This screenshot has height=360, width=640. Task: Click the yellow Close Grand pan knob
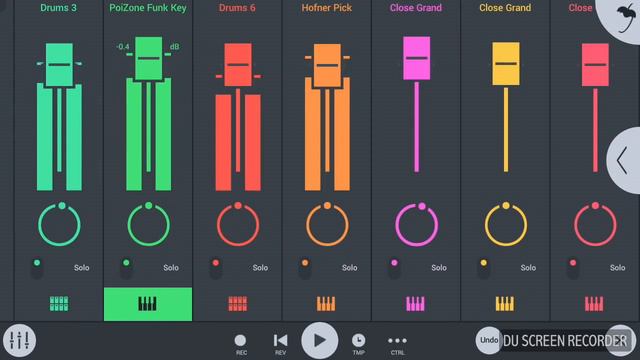(x=506, y=224)
